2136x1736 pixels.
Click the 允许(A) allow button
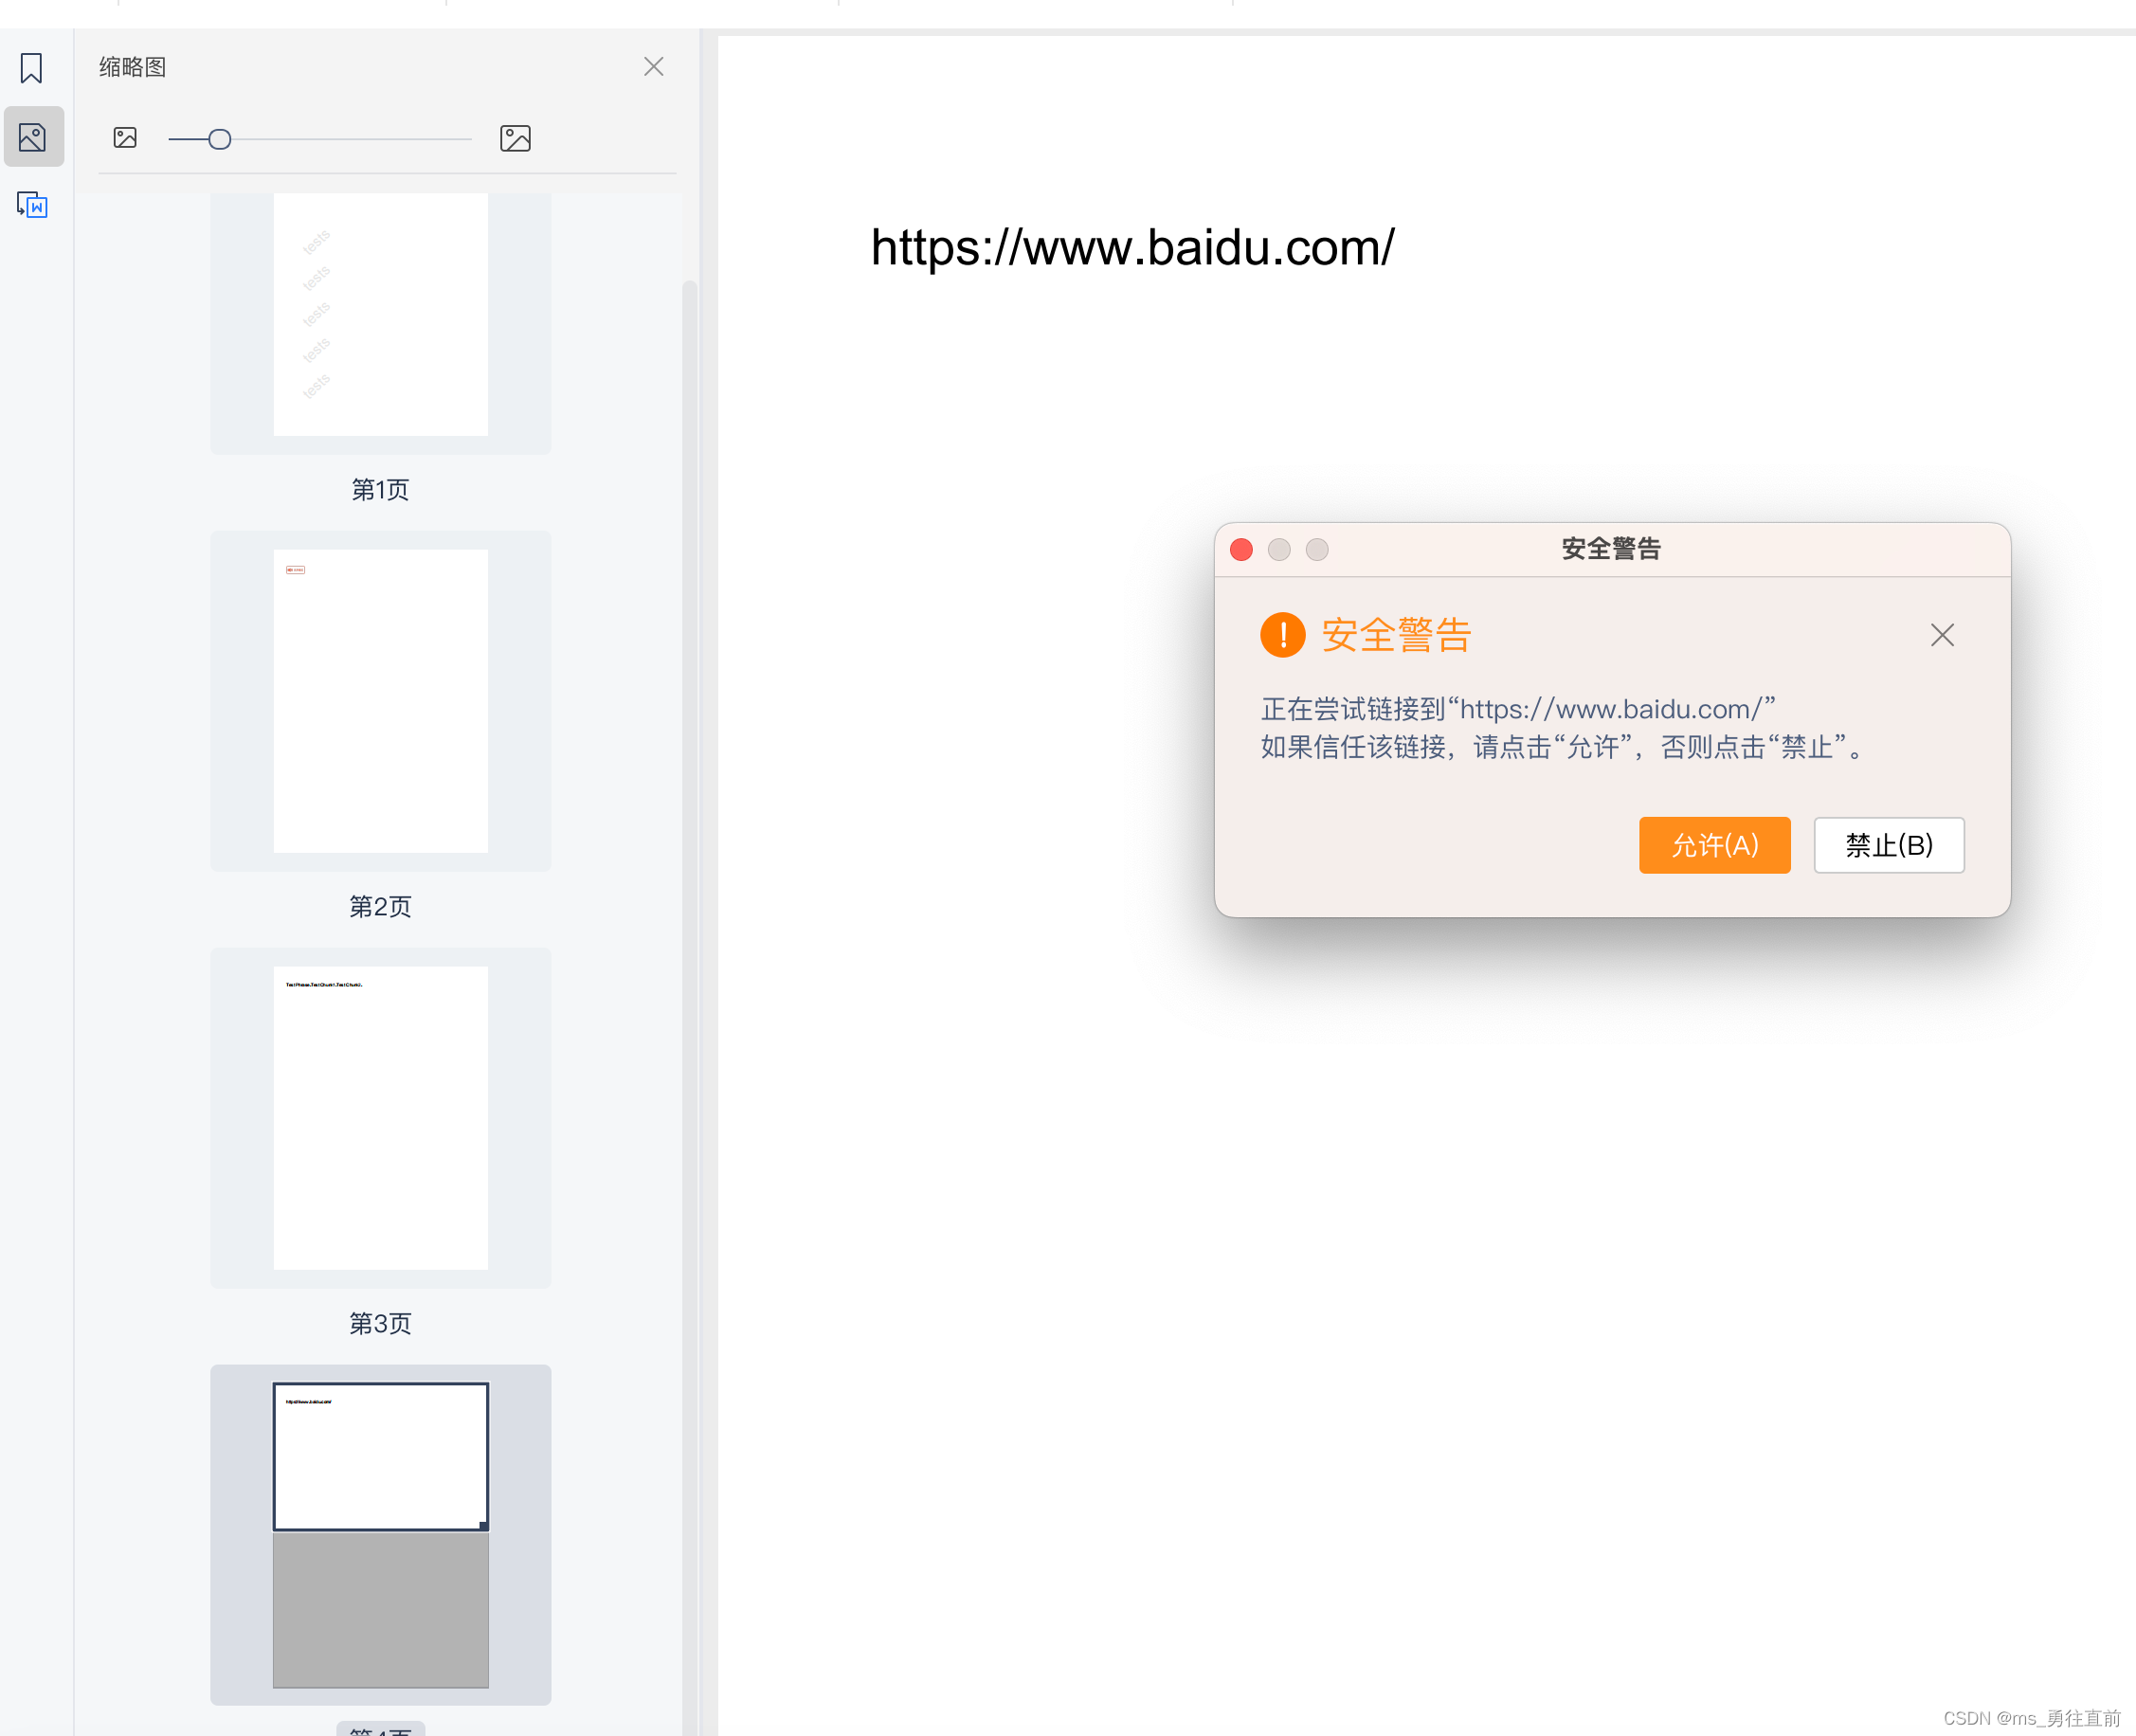coord(1714,845)
